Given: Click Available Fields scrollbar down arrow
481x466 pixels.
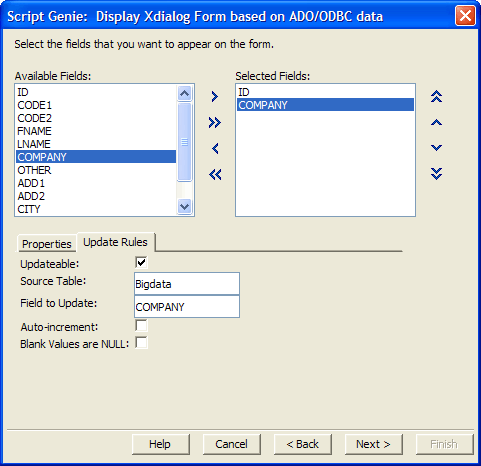Looking at the screenshot, I should click(184, 207).
